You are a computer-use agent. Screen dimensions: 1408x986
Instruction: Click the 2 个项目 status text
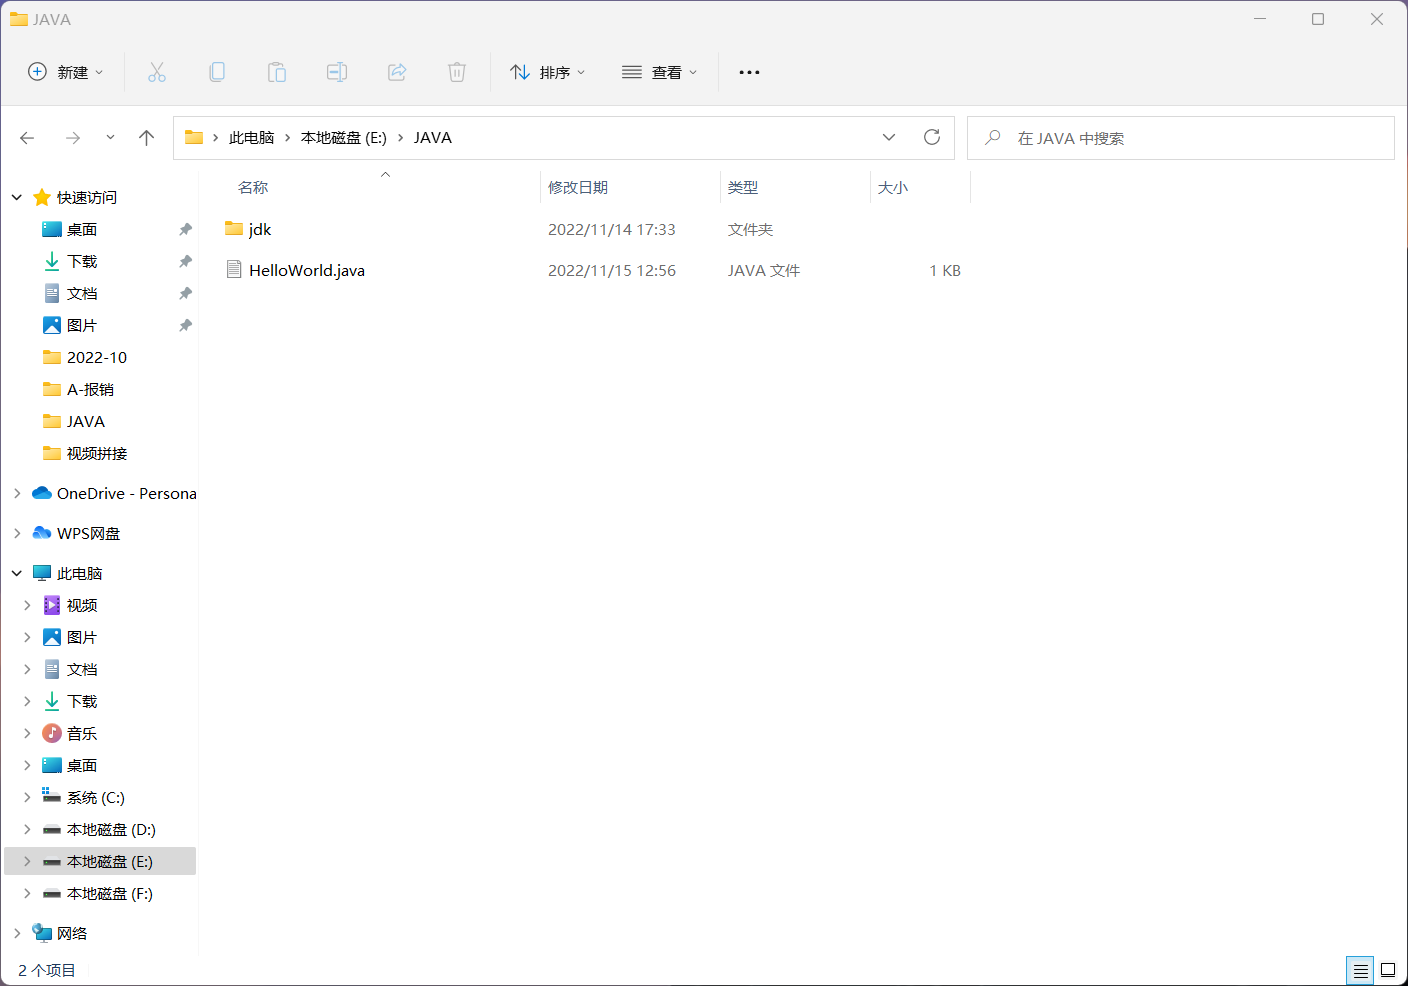pyautogui.click(x=47, y=970)
